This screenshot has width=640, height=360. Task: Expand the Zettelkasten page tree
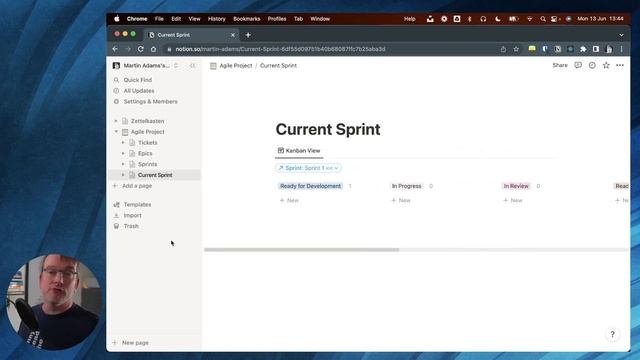click(116, 121)
